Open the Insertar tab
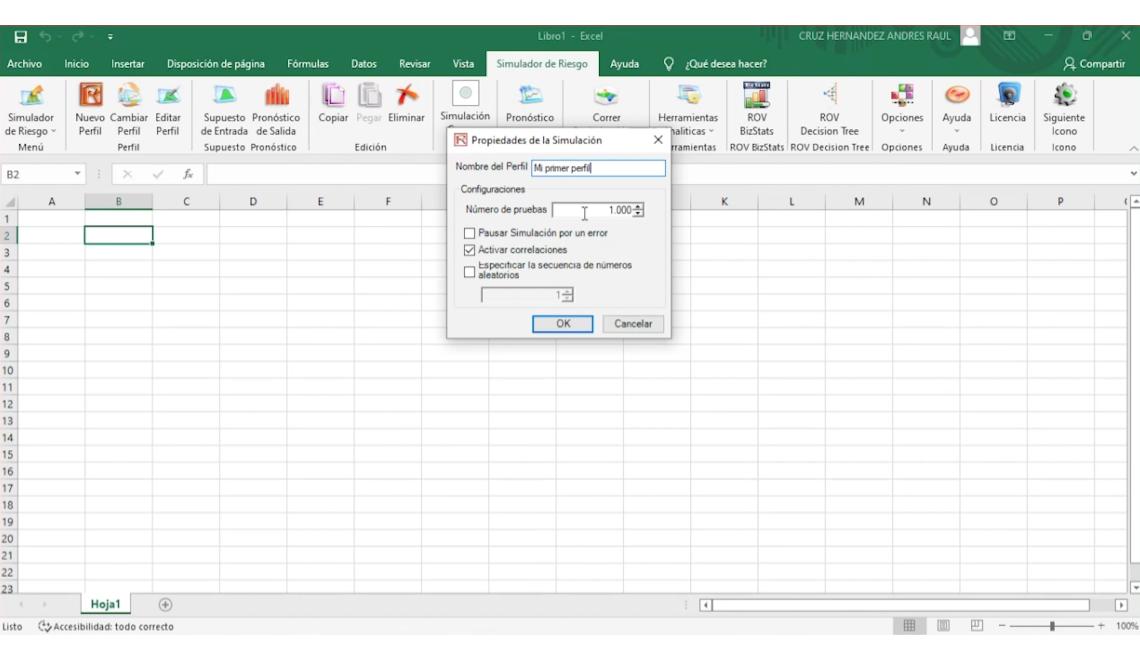Image resolution: width=1140 pixels, height=670 pixels. click(x=128, y=64)
